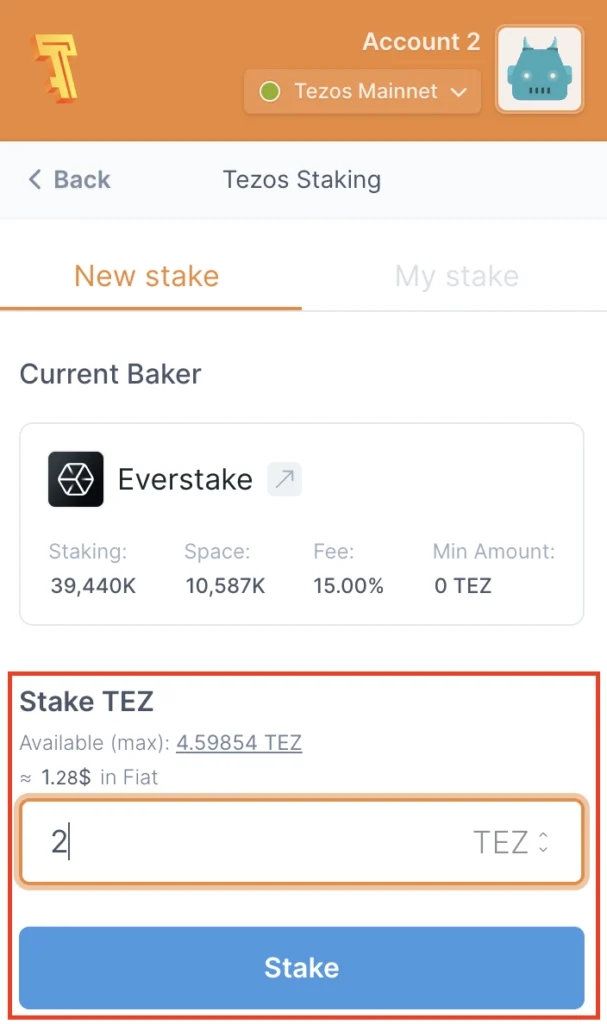Viewport: 607px width, 1024px height.
Task: Switch to the New stake tab
Action: tap(147, 276)
